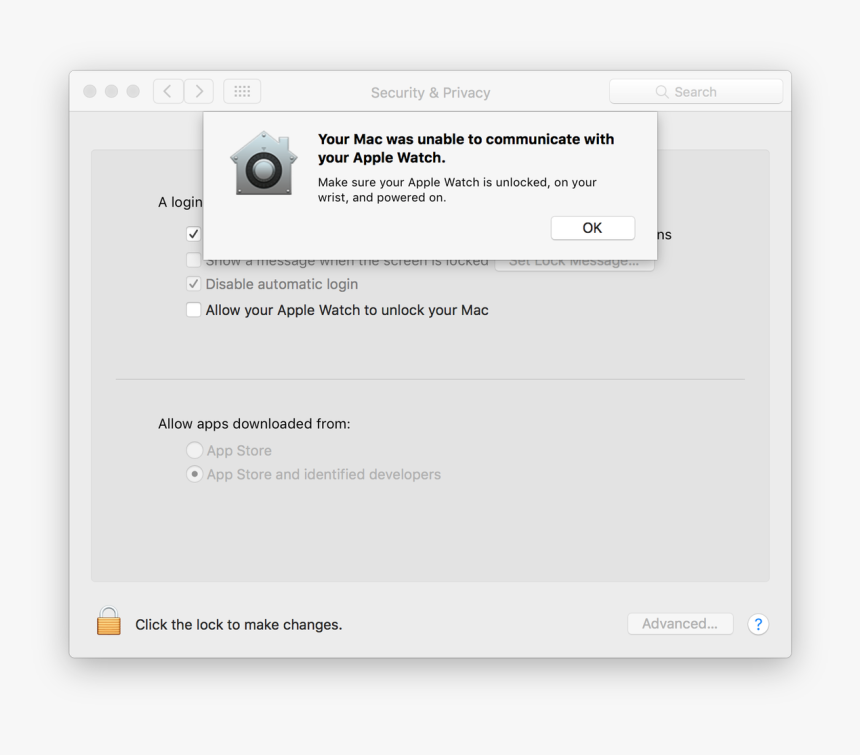
Task: Select the App Store radio button
Action: [194, 450]
